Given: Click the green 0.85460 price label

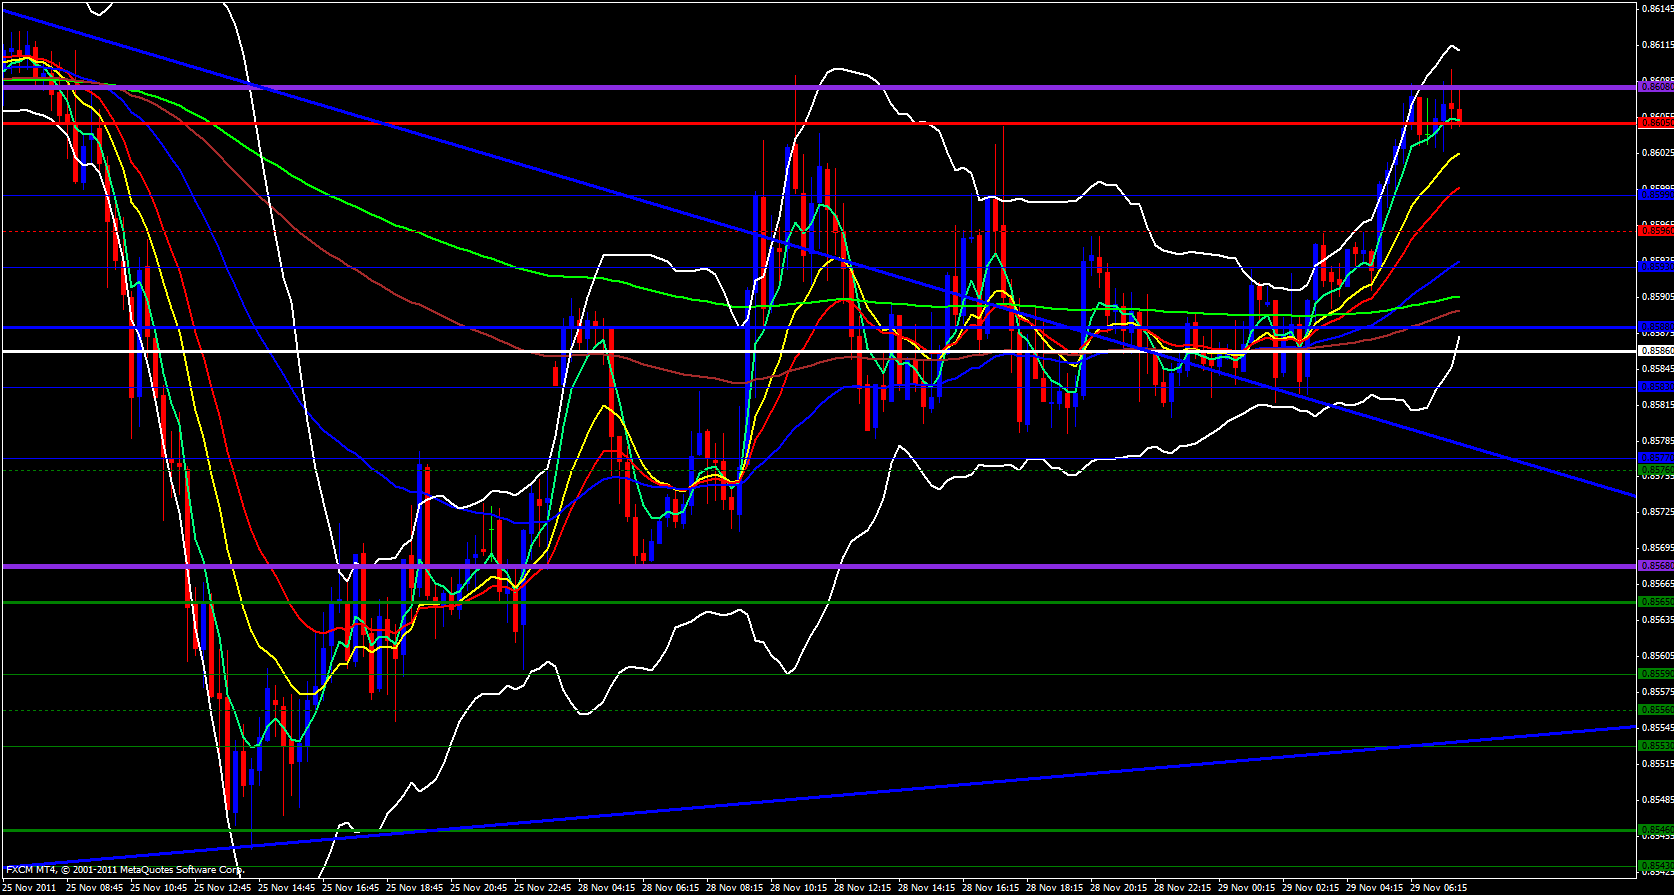Looking at the screenshot, I should (1655, 830).
